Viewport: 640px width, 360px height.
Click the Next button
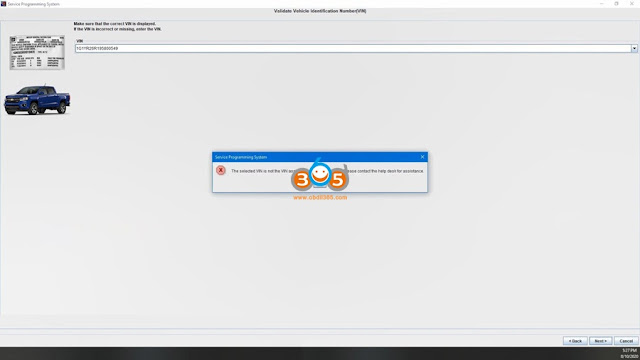pyautogui.click(x=600, y=341)
